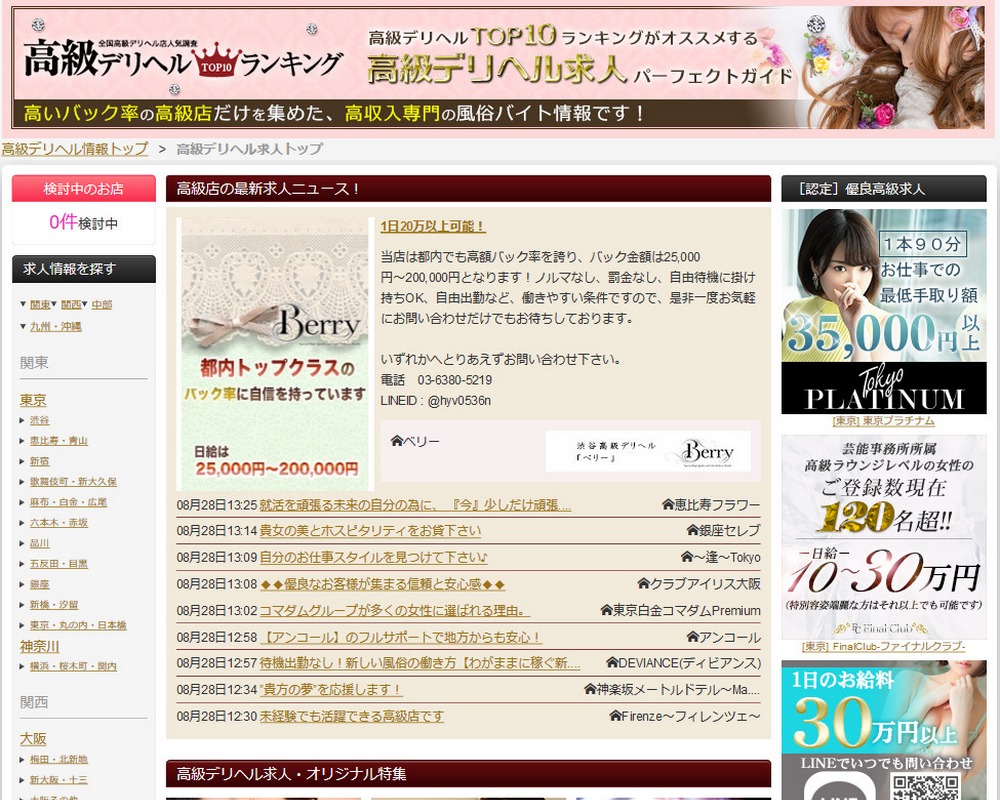The image size is (1000, 800).
Task: Open the 渋谷 area in sidebar
Action: [x=39, y=421]
